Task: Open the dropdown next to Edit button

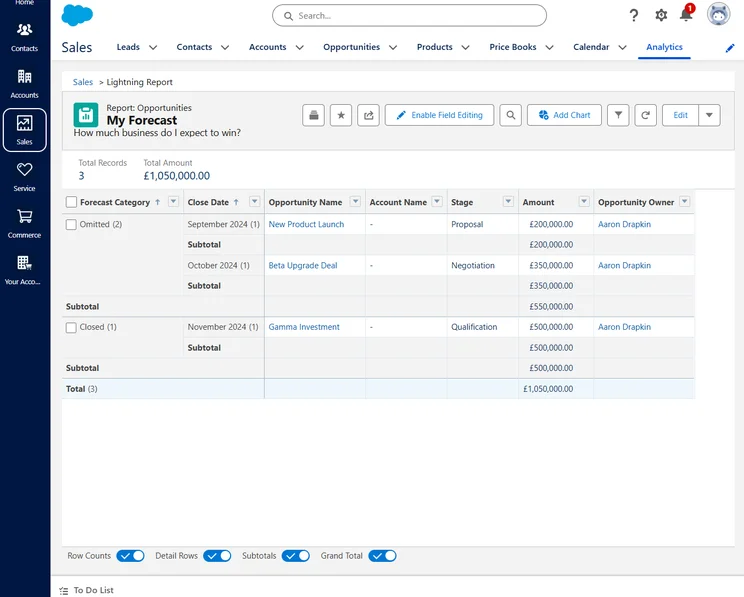Action: 709,115
